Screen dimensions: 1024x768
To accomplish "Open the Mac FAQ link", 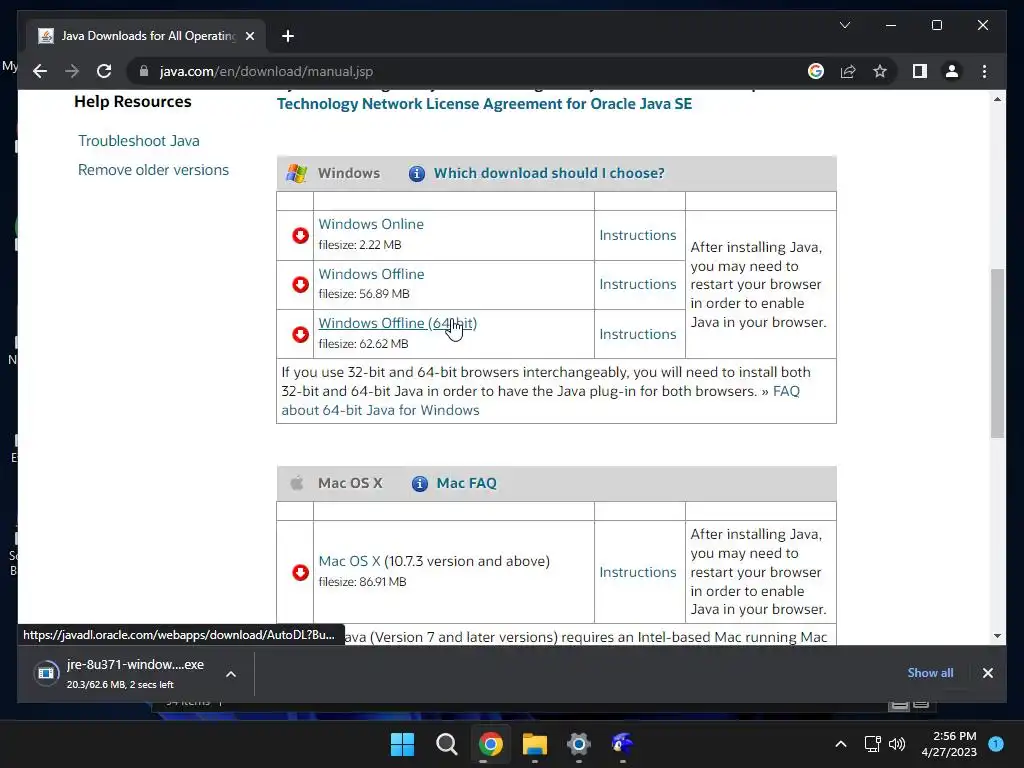I will click(466, 483).
